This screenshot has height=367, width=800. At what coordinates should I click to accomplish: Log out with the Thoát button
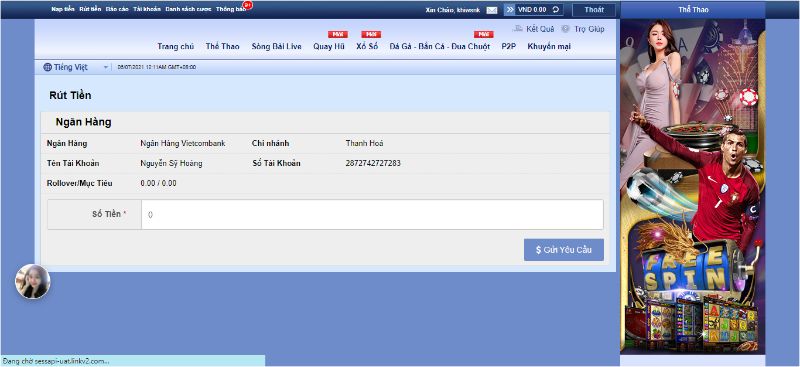pos(594,10)
